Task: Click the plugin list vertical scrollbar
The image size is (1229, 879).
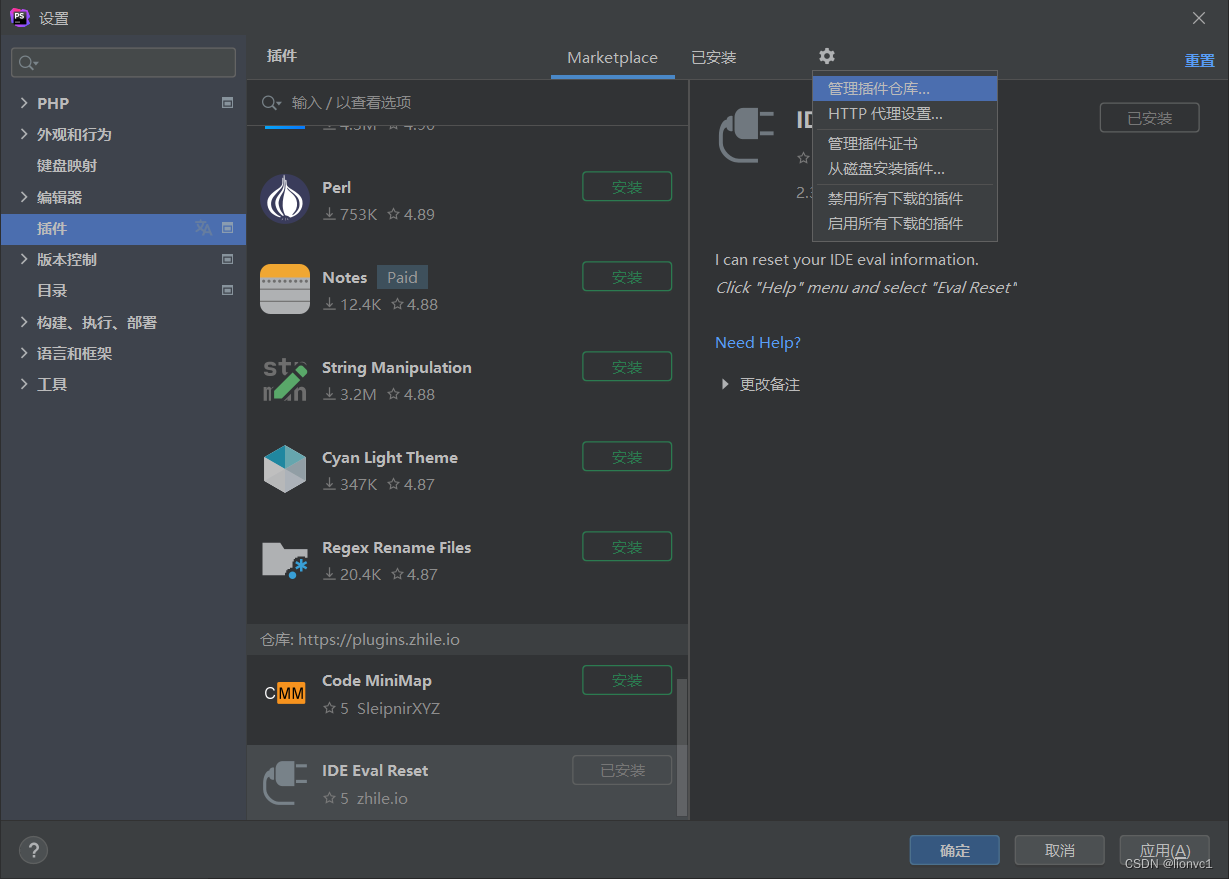Action: (x=683, y=747)
